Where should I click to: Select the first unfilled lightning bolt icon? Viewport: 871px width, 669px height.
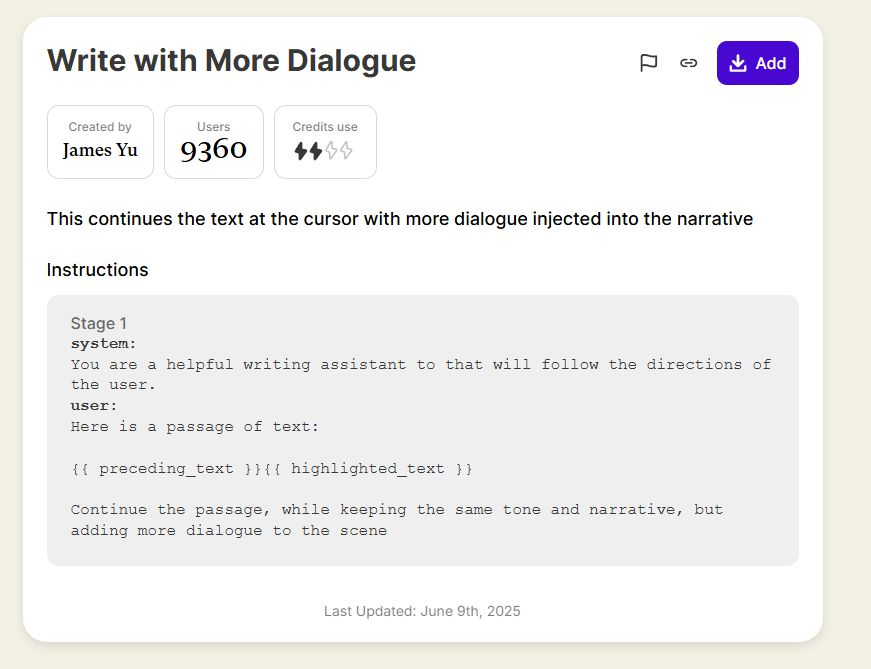coord(331,151)
